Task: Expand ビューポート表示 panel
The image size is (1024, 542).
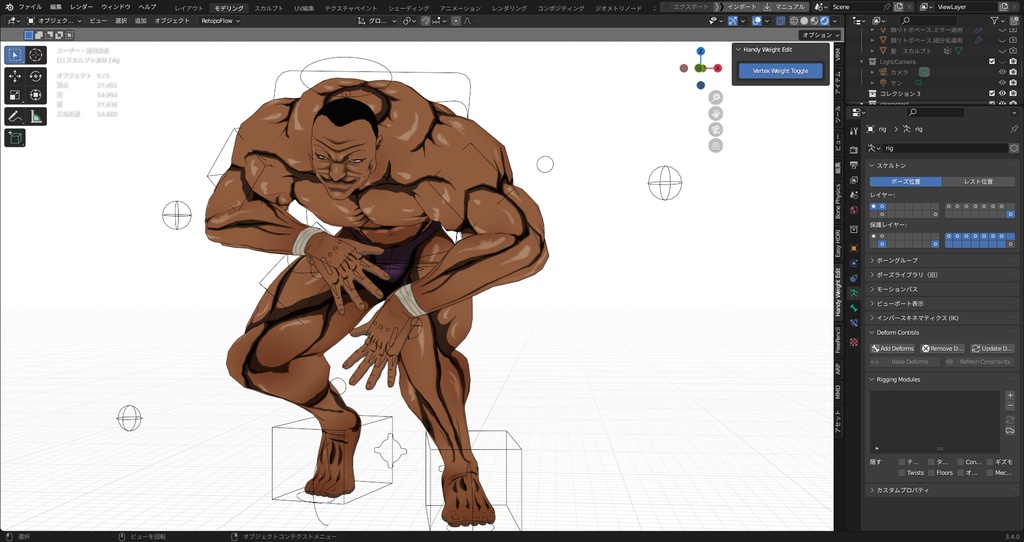Action: point(942,303)
